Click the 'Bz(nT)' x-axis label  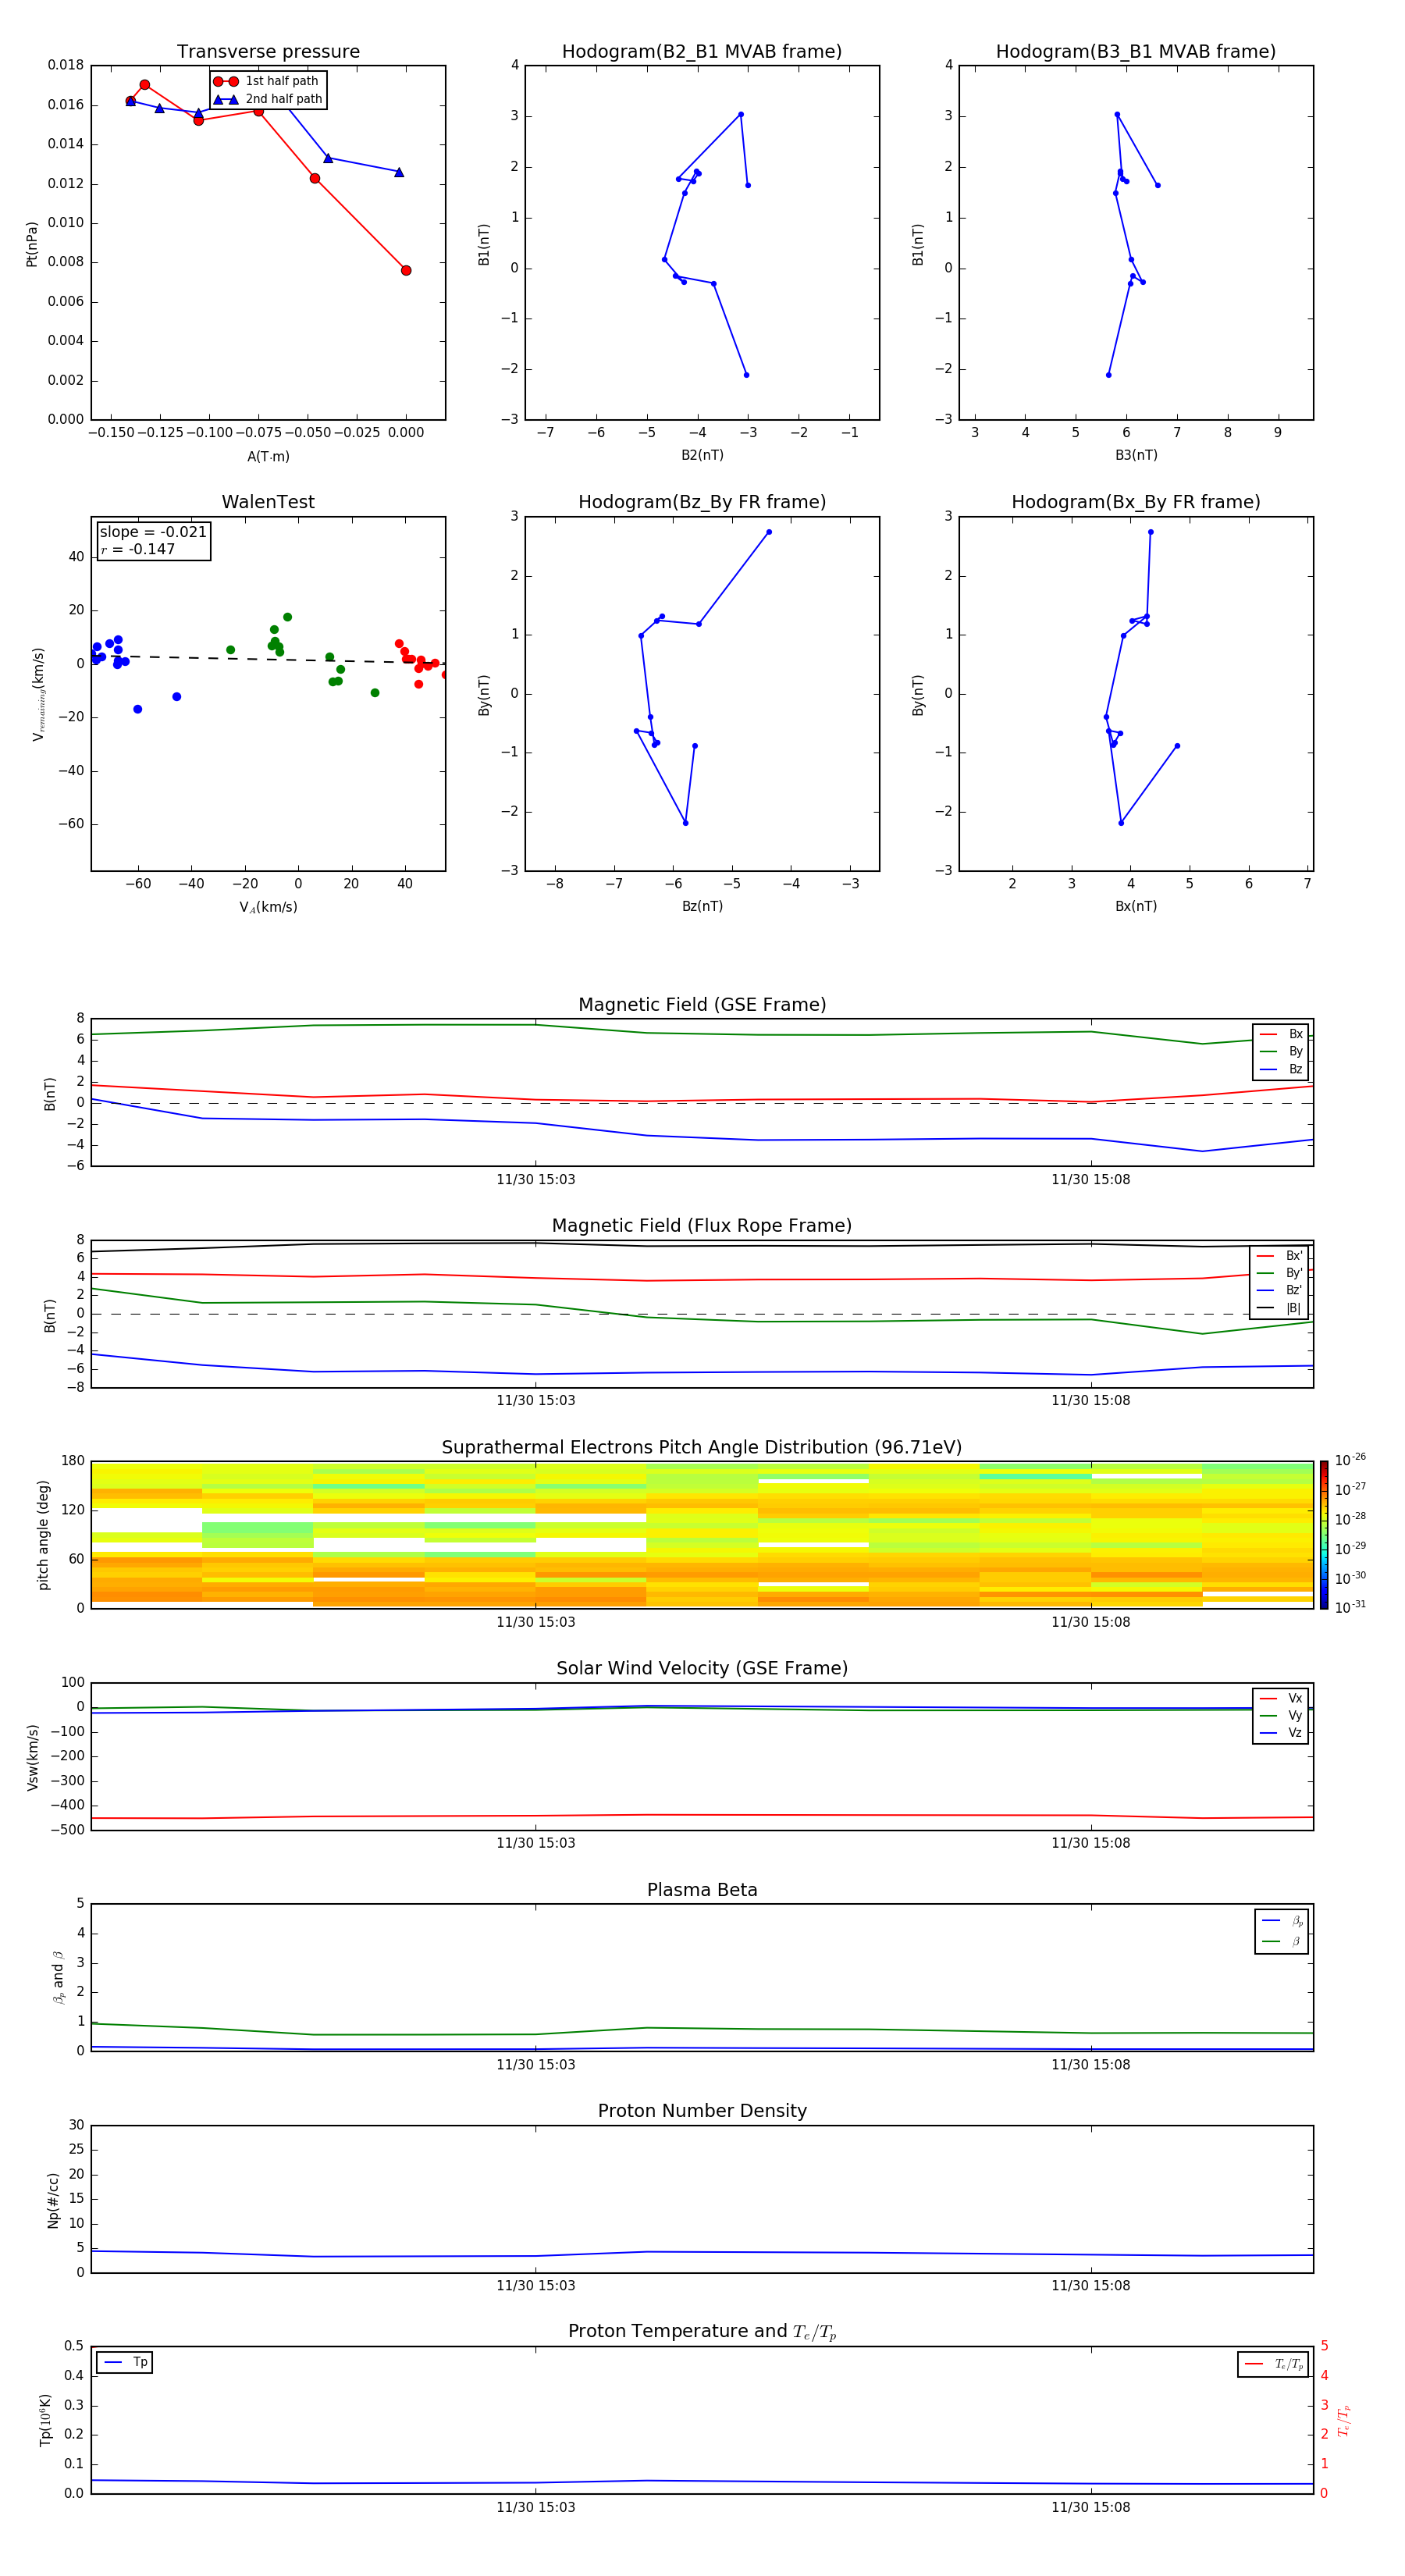(702, 906)
